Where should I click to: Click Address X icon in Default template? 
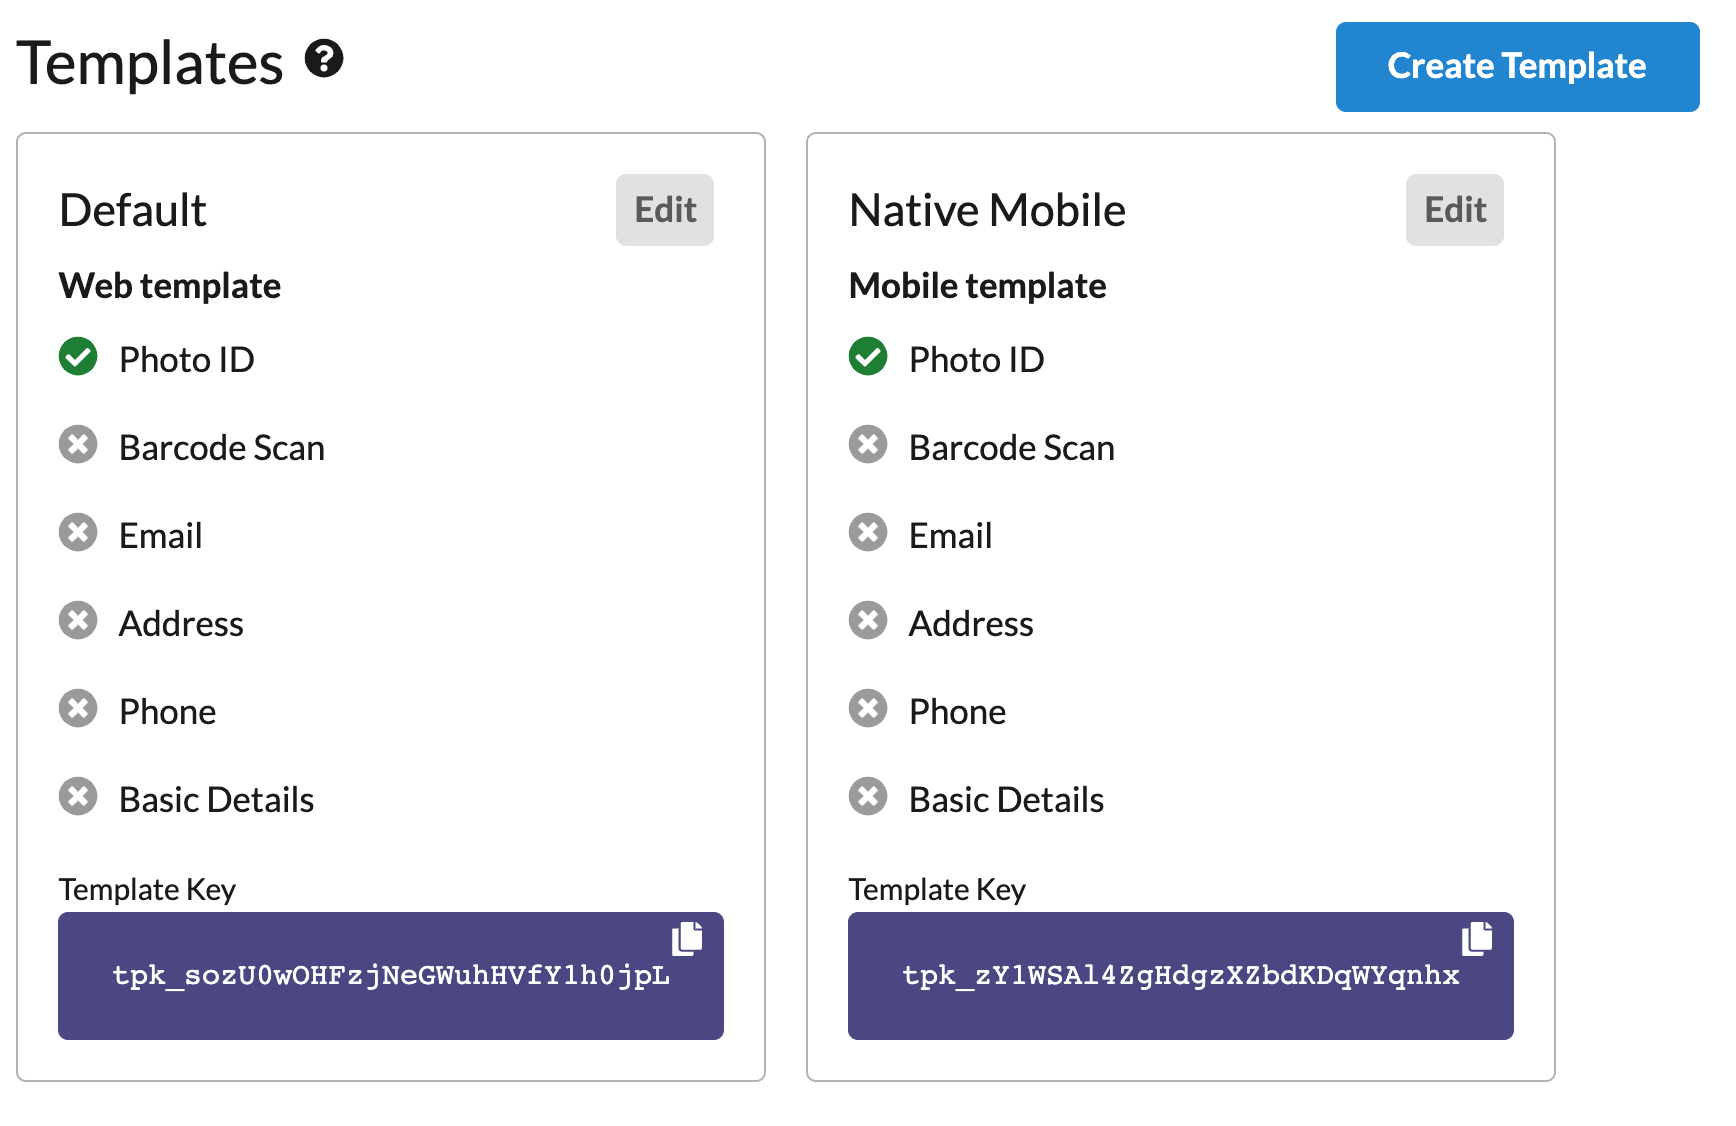[78, 620]
